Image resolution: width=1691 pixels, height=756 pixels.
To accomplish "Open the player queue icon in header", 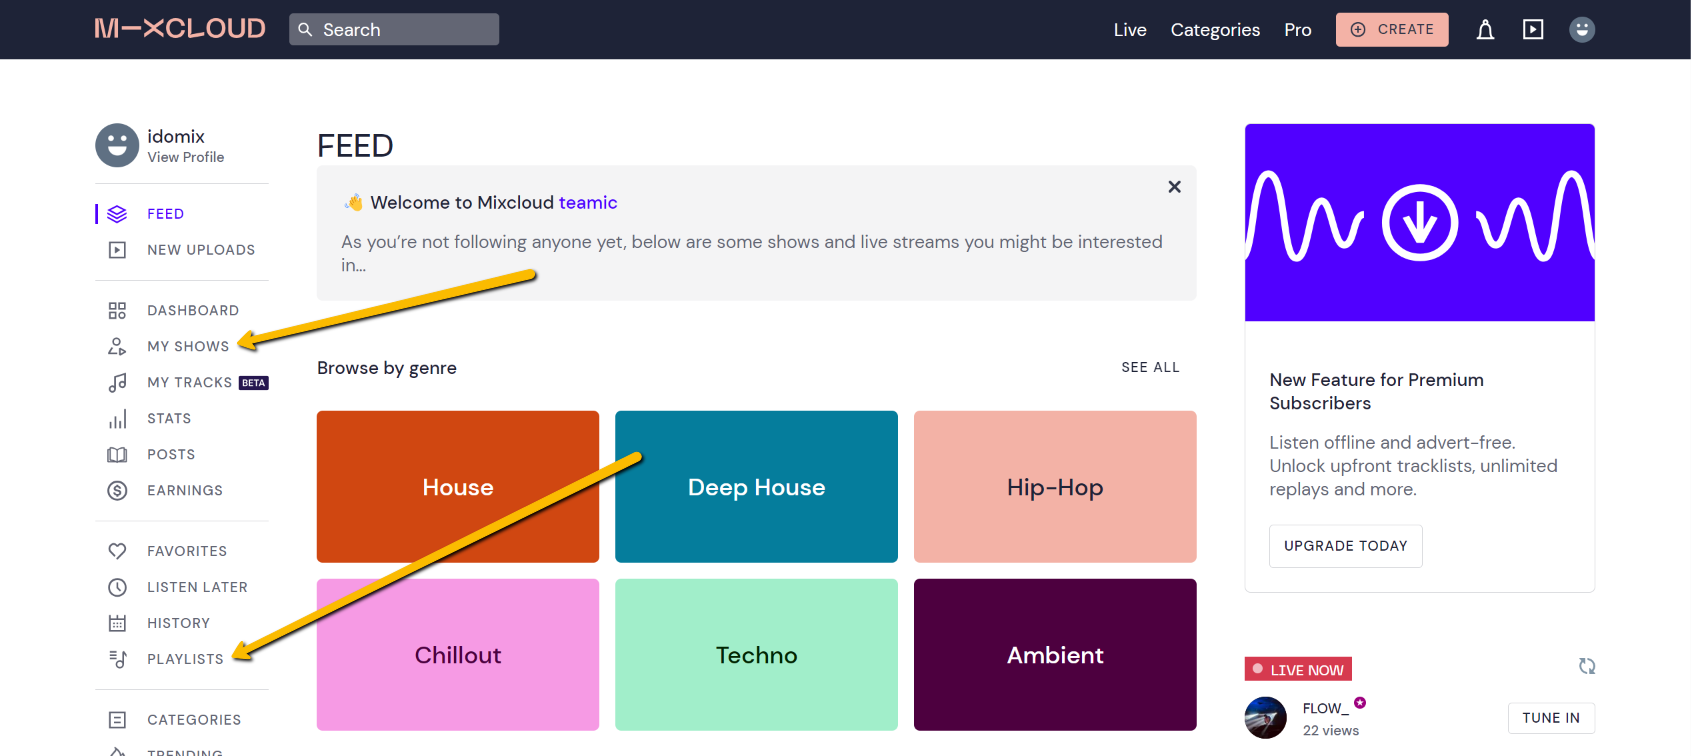I will coord(1533,30).
